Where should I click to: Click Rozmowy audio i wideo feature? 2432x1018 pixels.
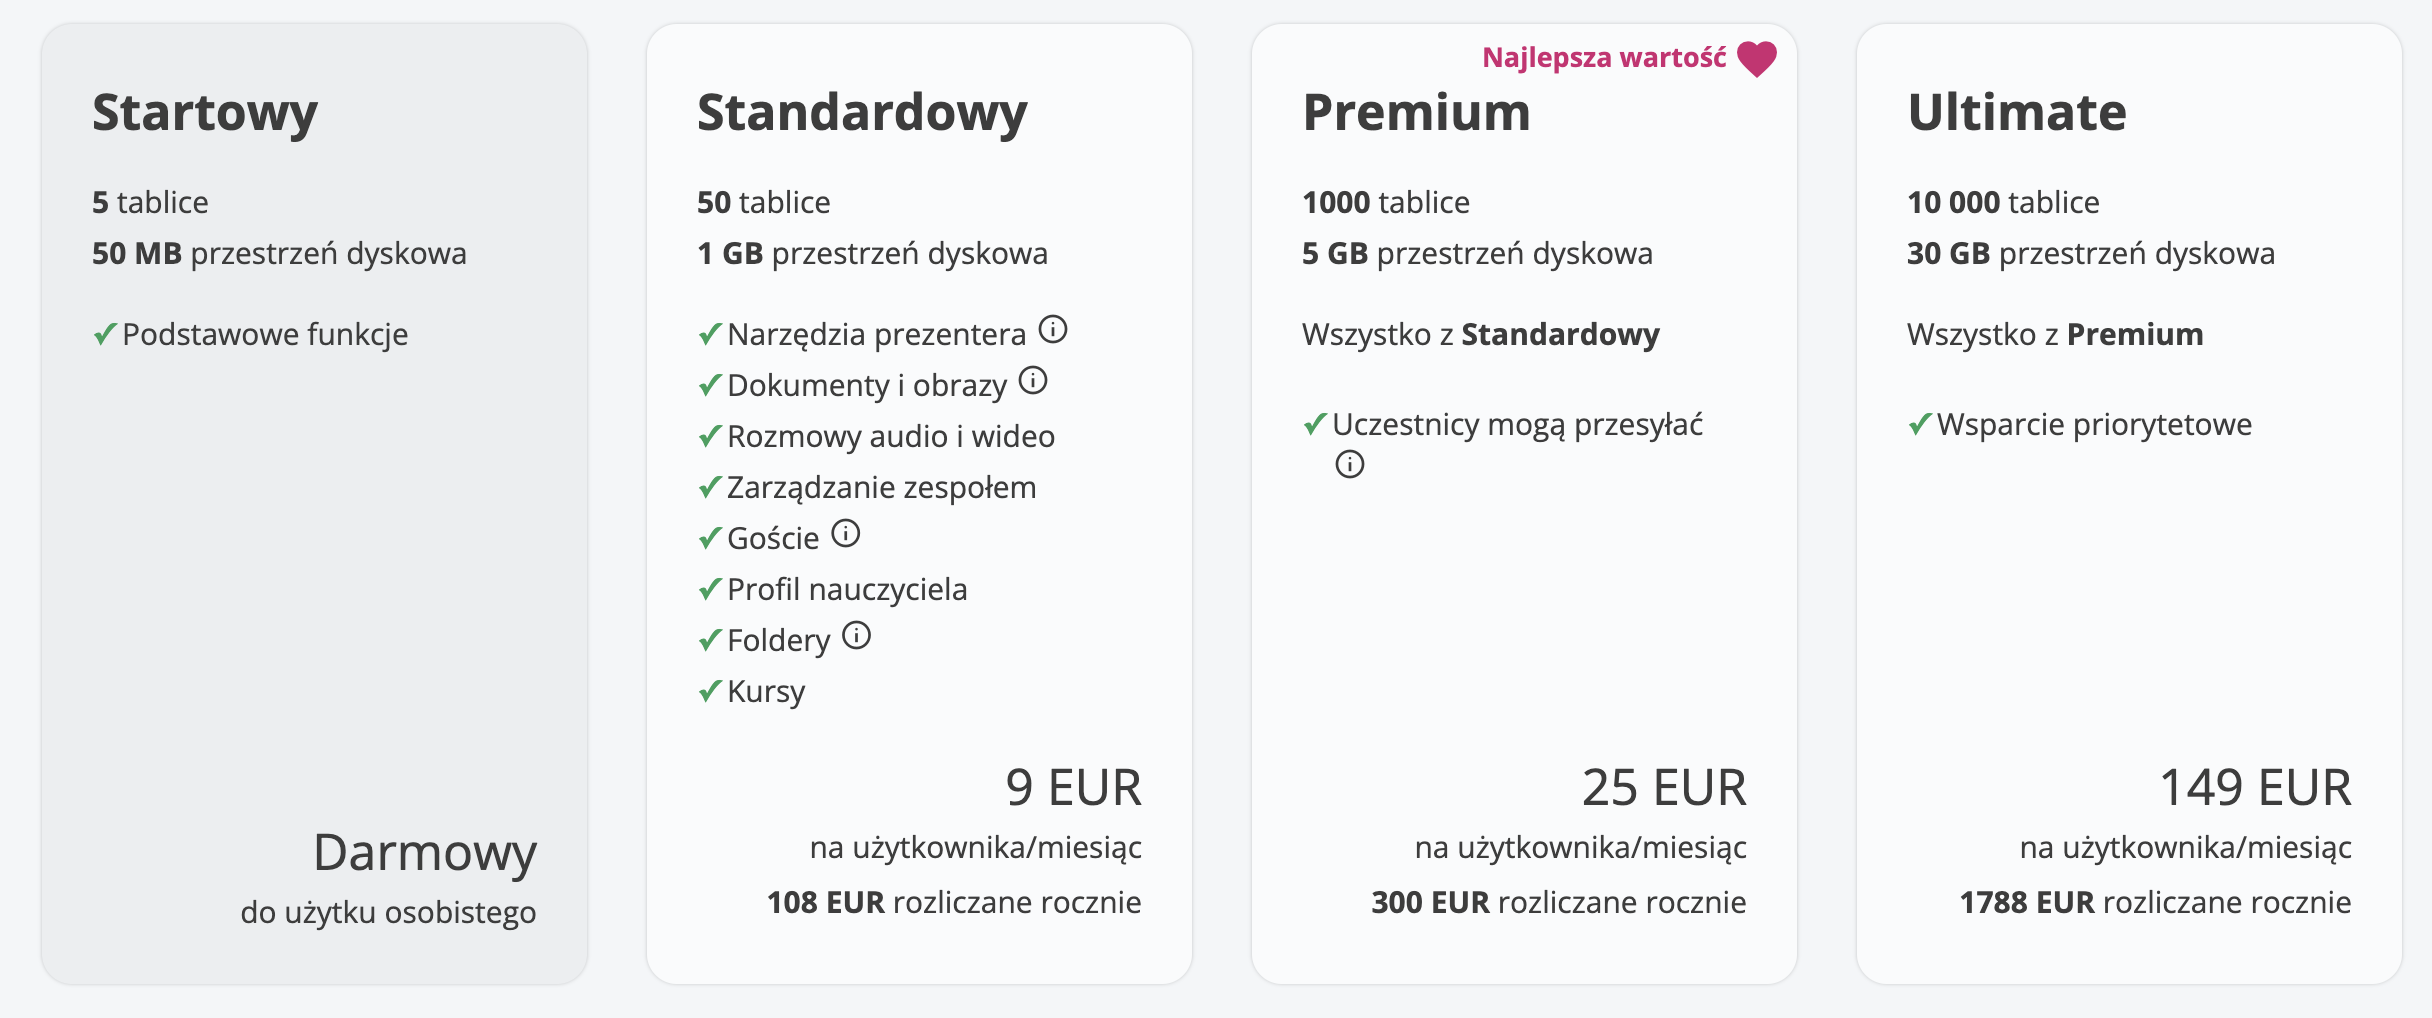tap(890, 436)
